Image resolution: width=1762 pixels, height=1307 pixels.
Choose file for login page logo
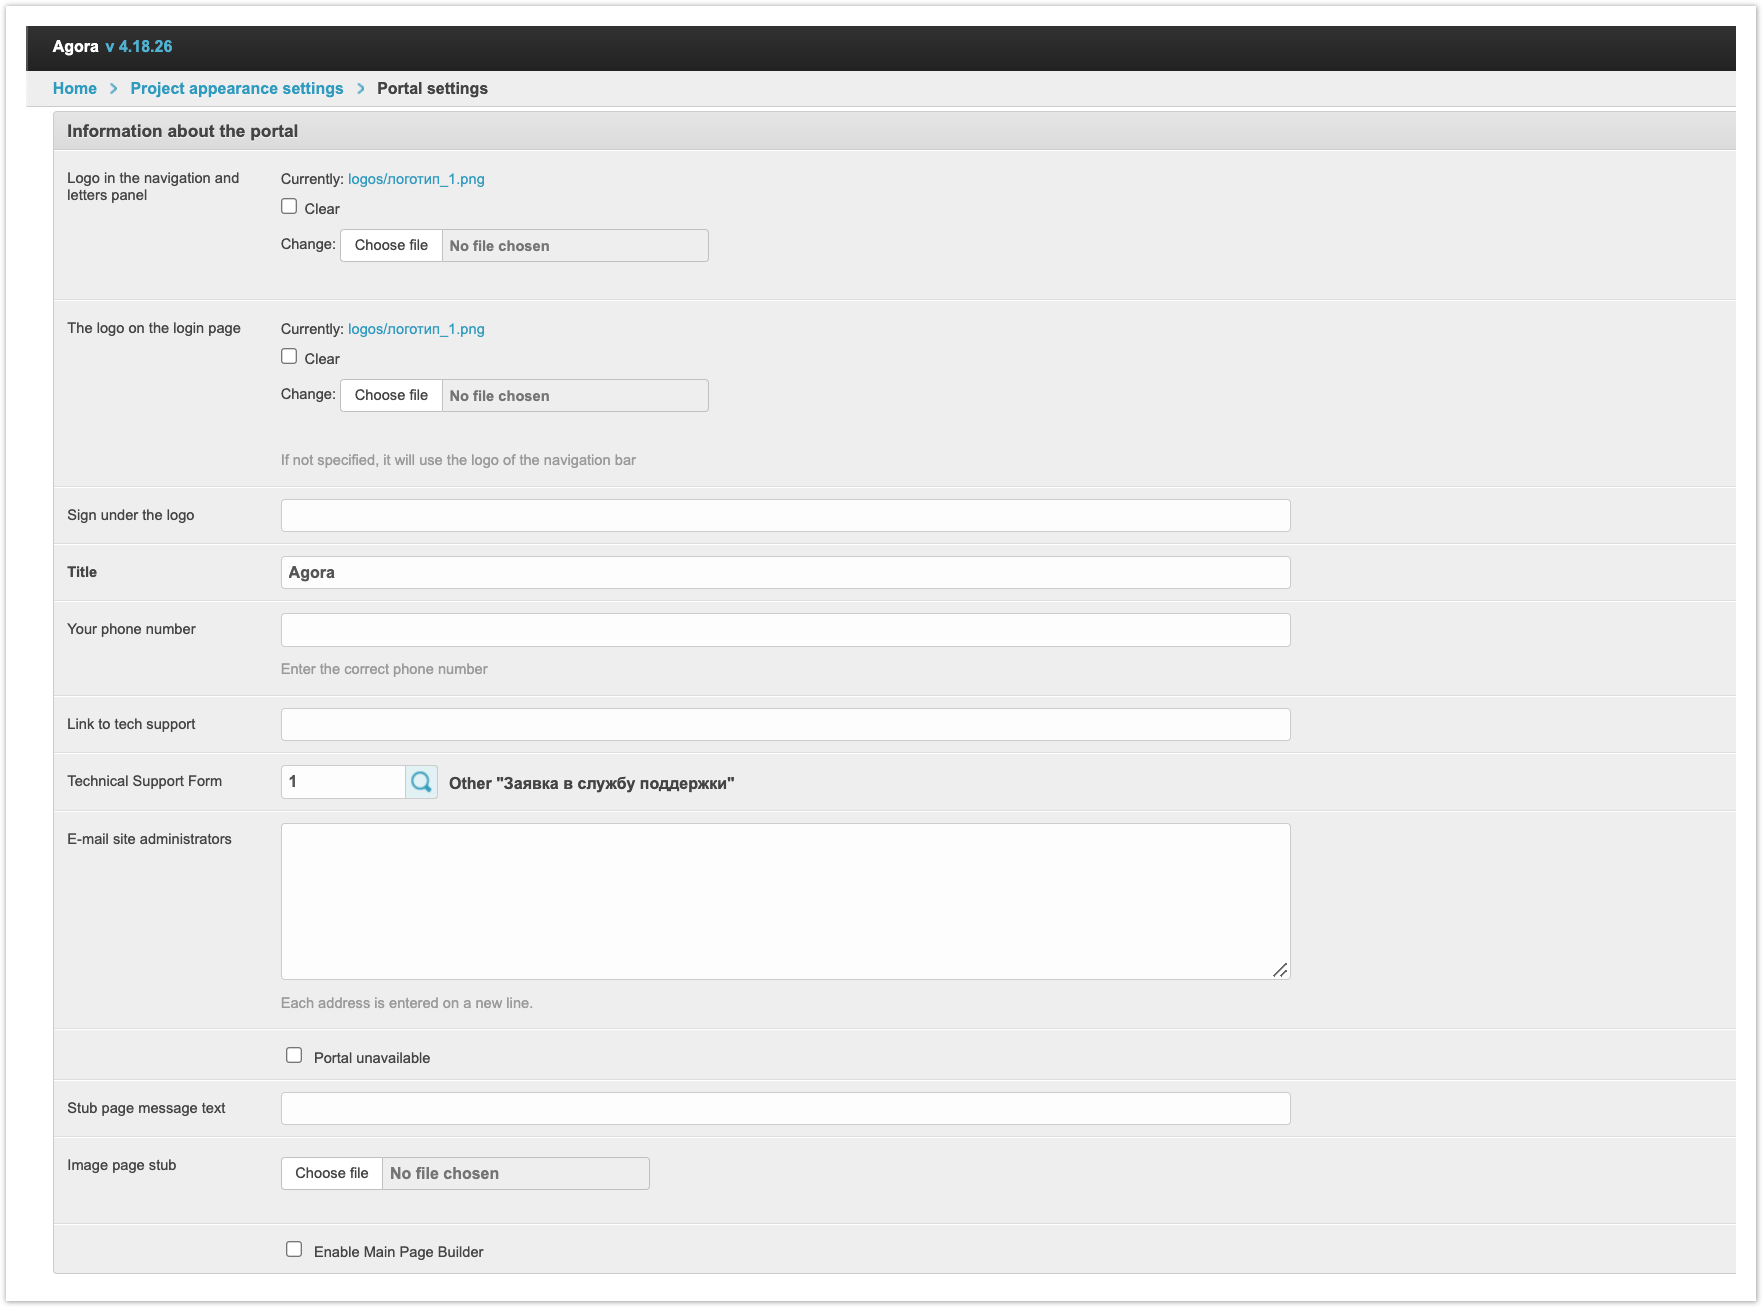pyautogui.click(x=391, y=396)
